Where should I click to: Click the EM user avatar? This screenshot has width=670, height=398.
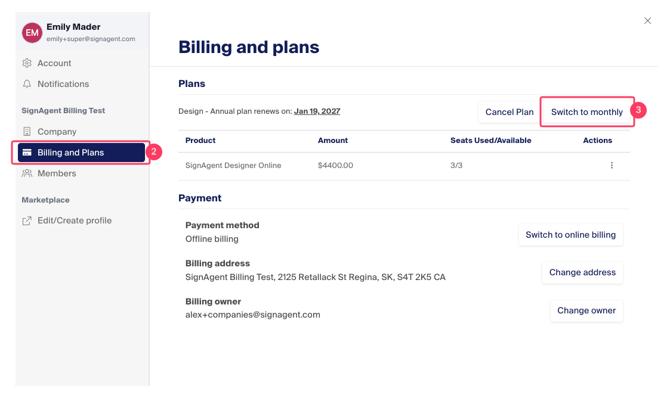pyautogui.click(x=32, y=32)
